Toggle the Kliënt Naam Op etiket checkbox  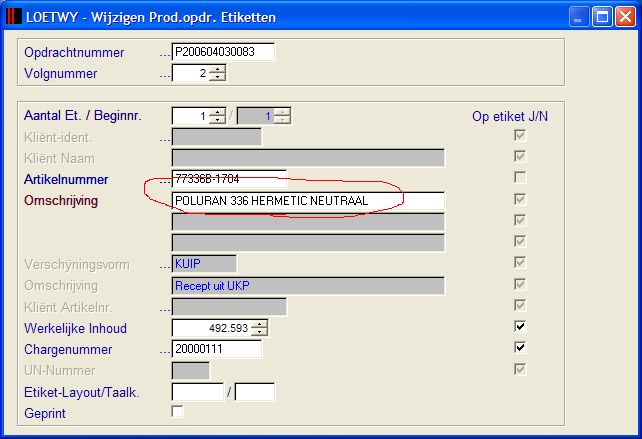point(520,156)
